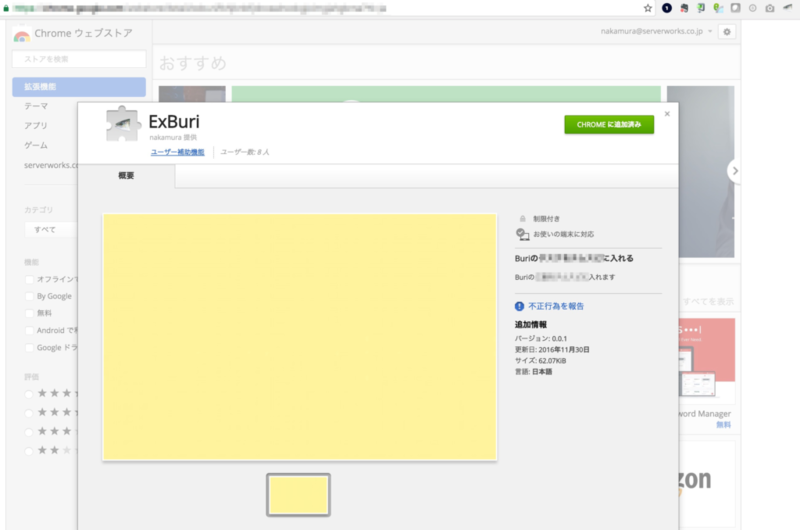Select テーマ in the sidebar
800x530 pixels.
tap(36, 106)
